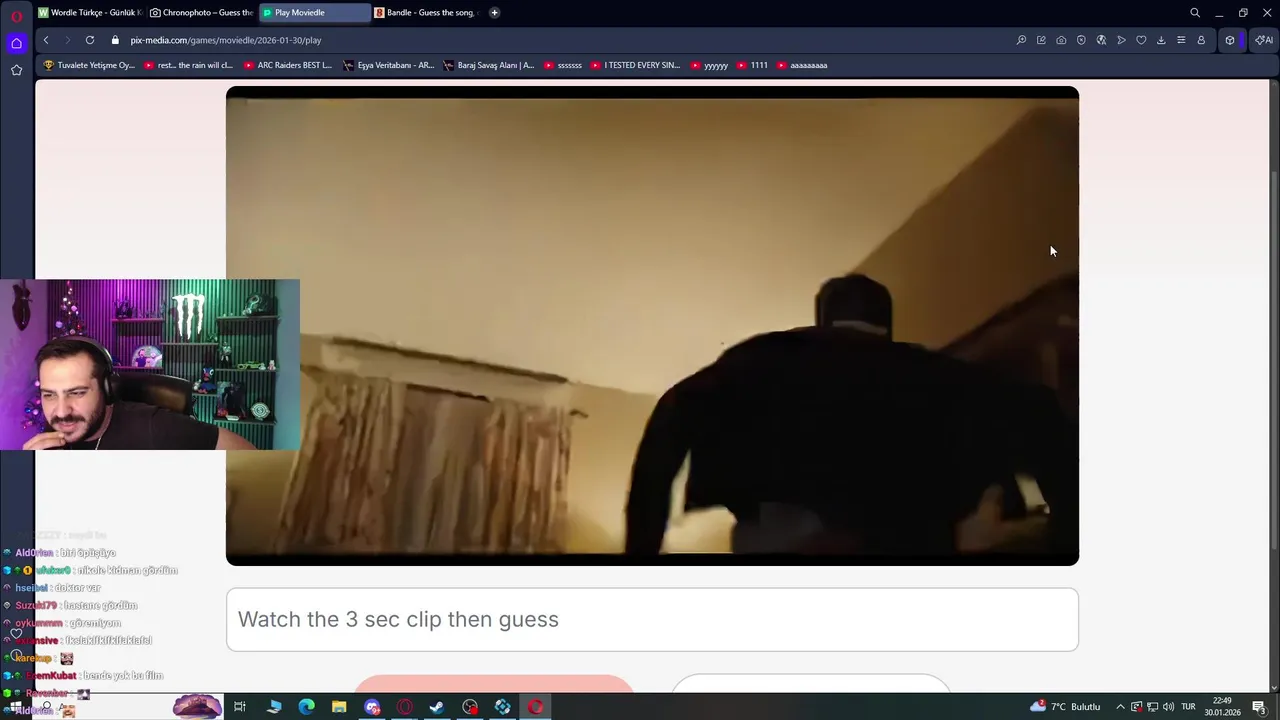Switch to the Chronophoto tab

pos(201,13)
